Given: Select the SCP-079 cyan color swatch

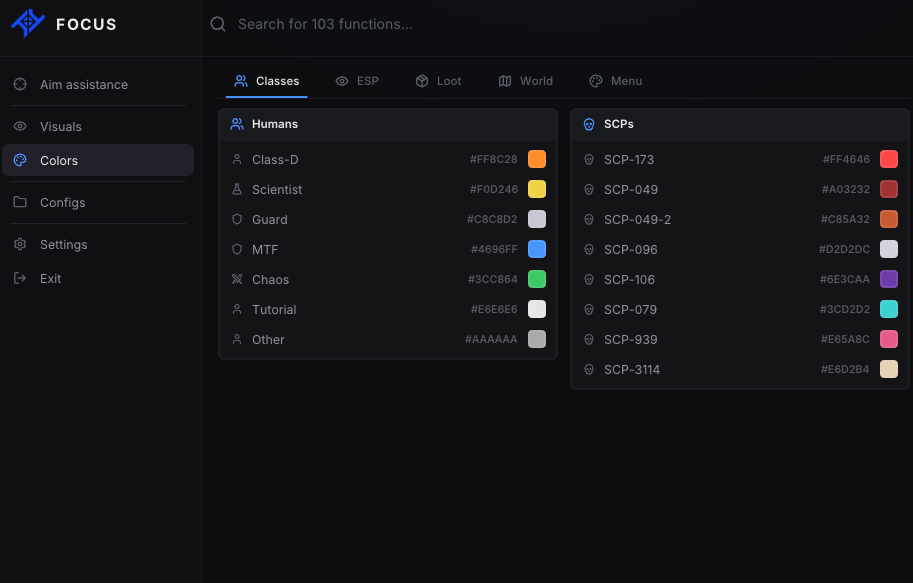Looking at the screenshot, I should 889,309.
